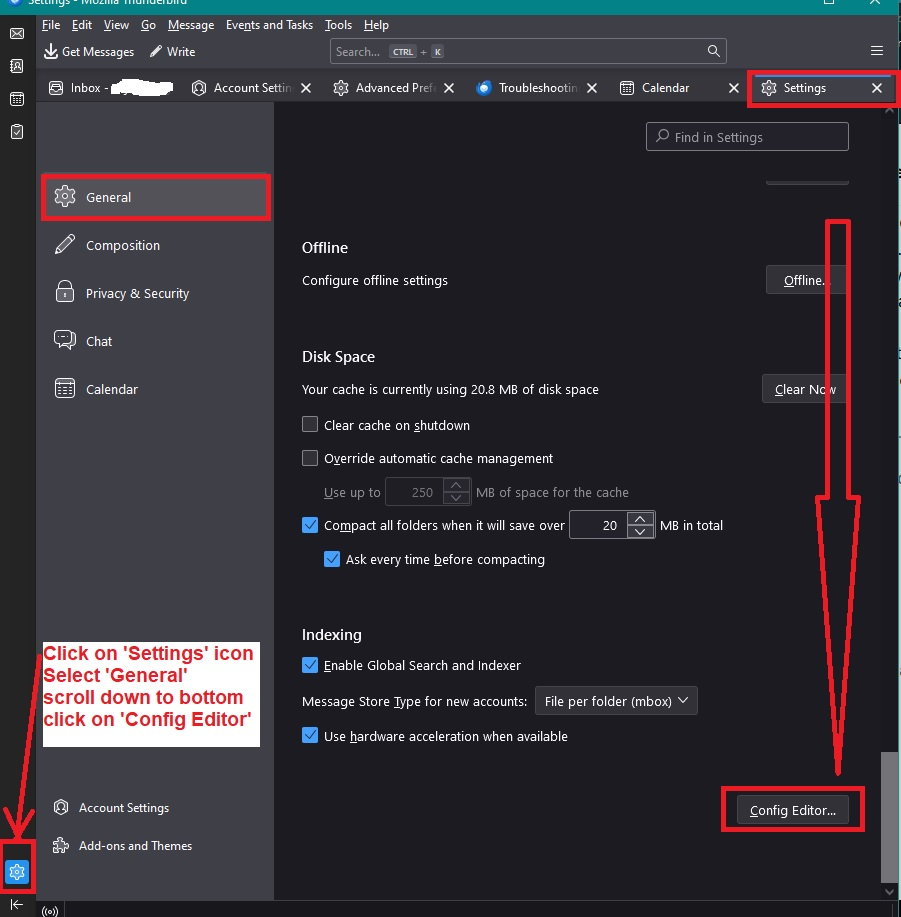Select Privacy & Security category
Image resolution: width=901 pixels, height=917 pixels.
[x=156, y=293]
